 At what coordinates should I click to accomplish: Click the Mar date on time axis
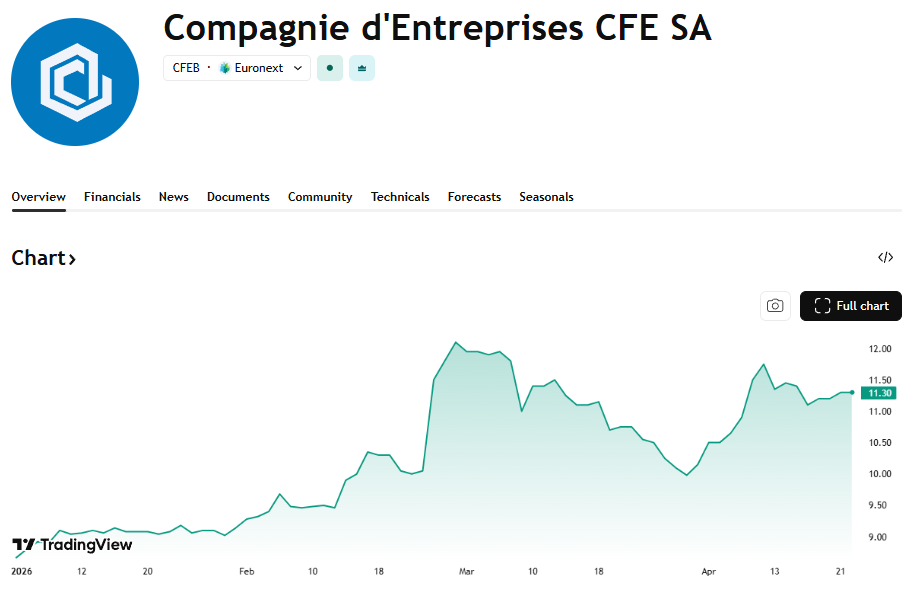[x=466, y=571]
